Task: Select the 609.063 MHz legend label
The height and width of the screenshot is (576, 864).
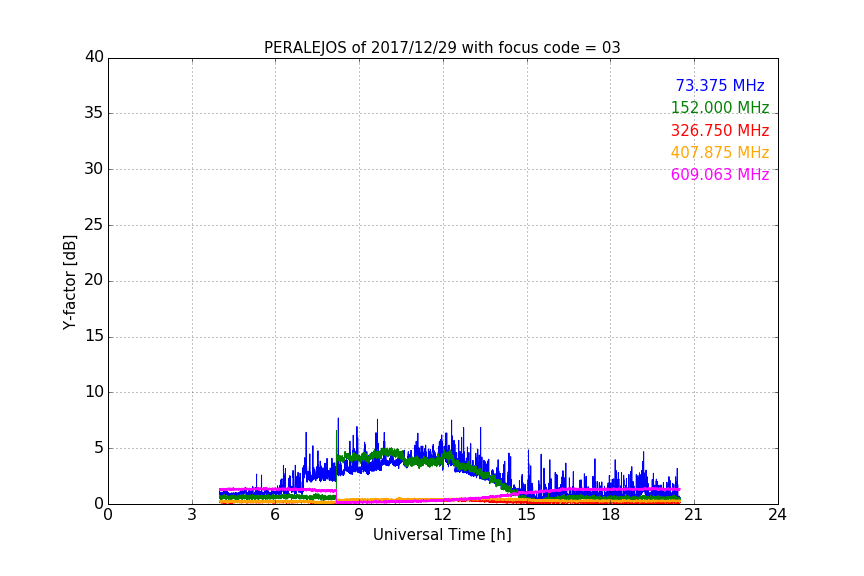Action: tap(720, 174)
